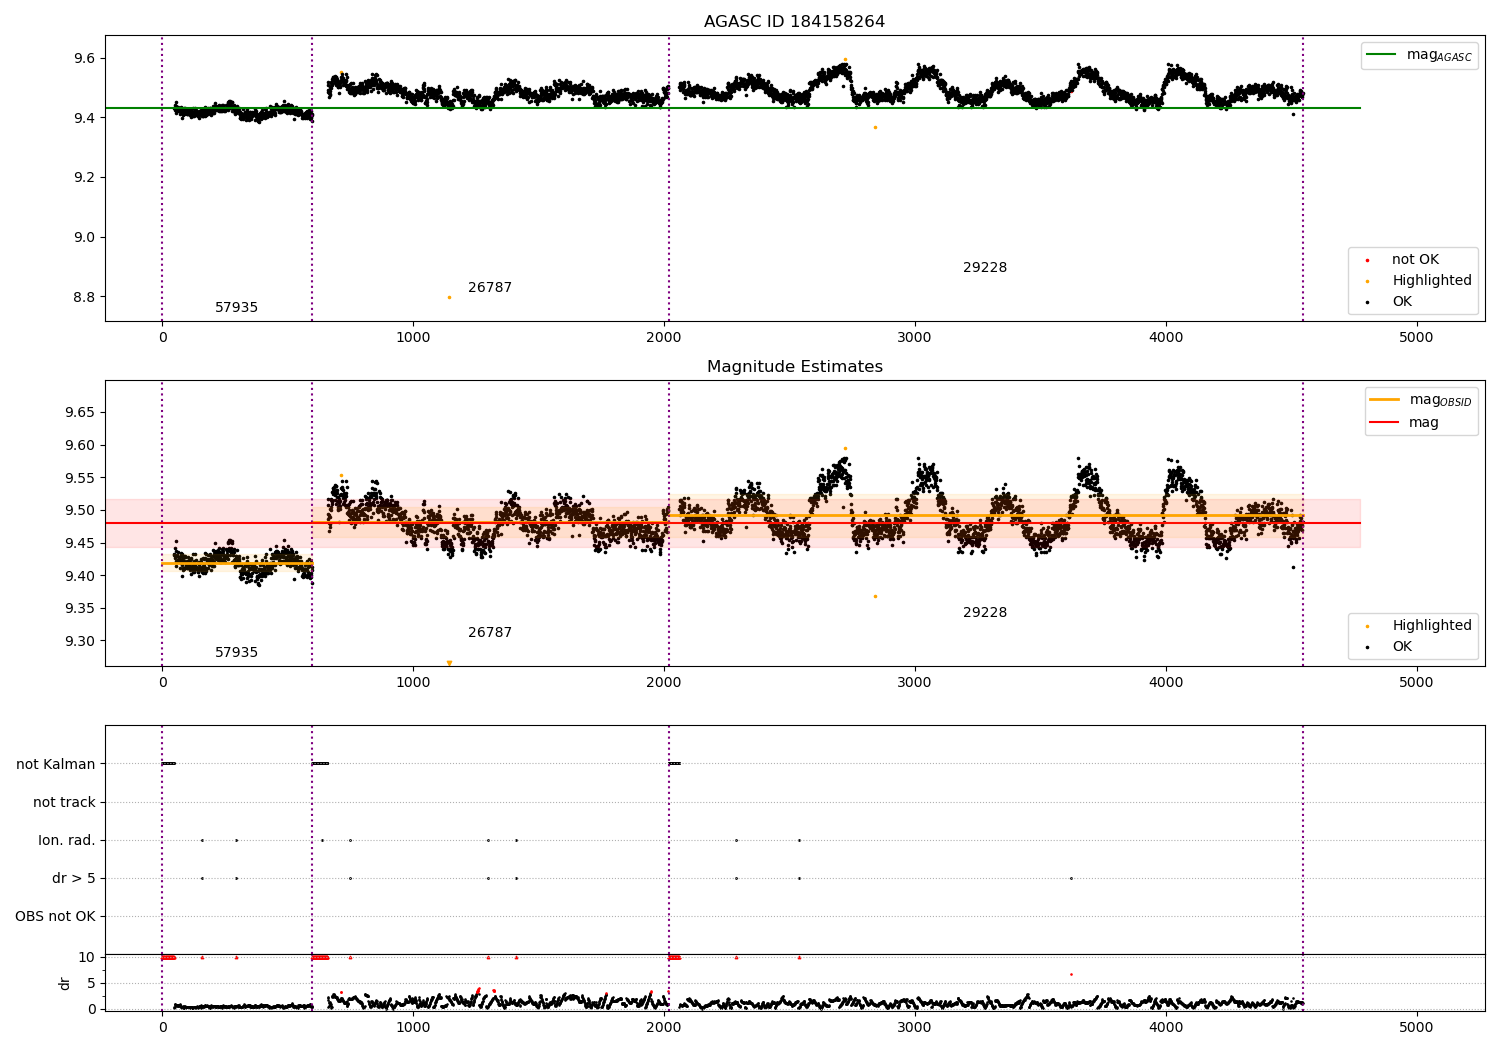The width and height of the screenshot is (1500, 1050).
Task: Select the mag OBSID legend label in middle plot
Action: 1440,400
